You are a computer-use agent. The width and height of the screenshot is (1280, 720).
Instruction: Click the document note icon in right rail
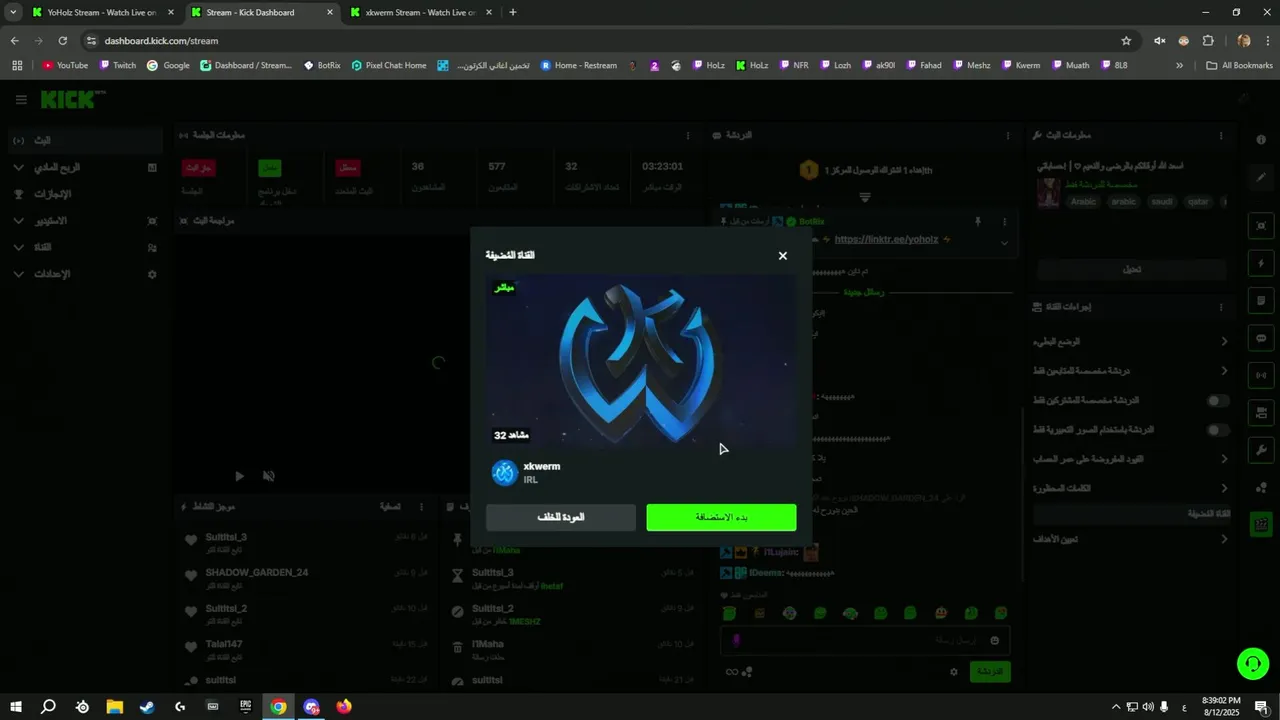pyautogui.click(x=1261, y=301)
